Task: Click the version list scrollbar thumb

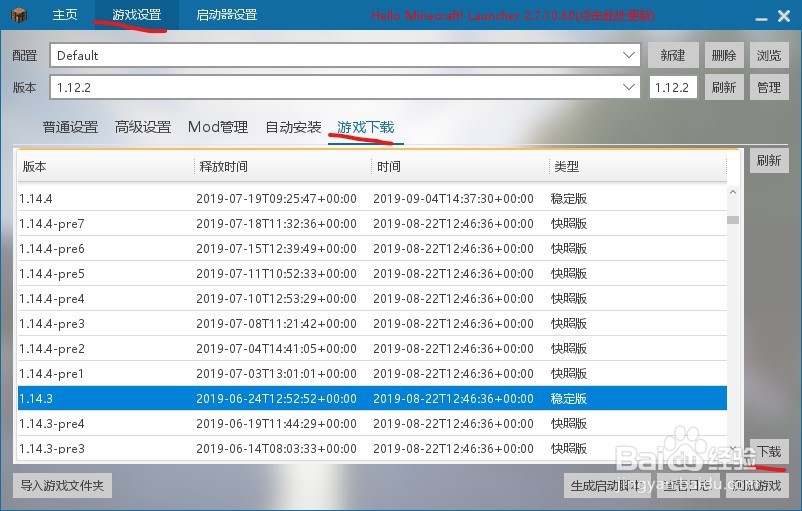Action: [733, 220]
